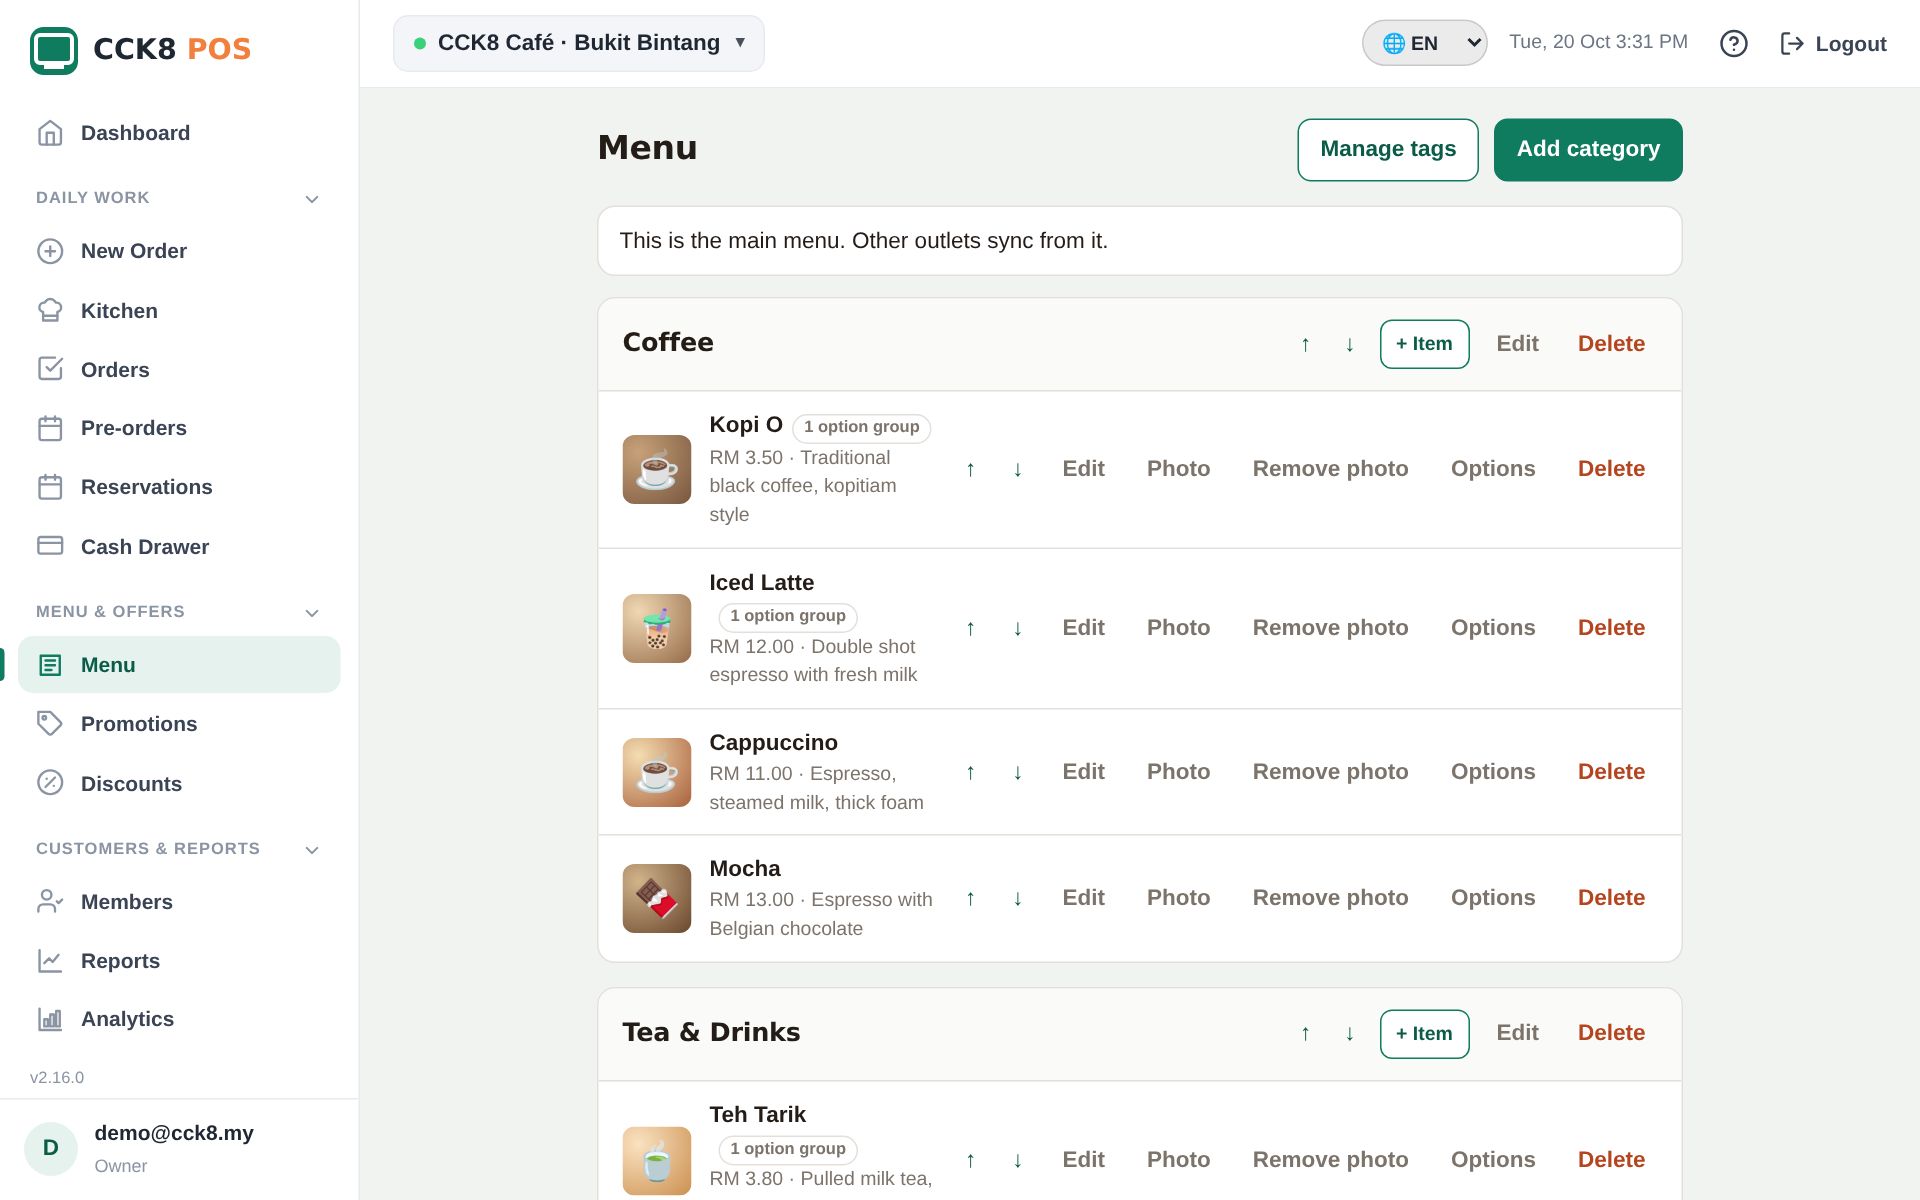Delete the Coffee category

pyautogui.click(x=1611, y=344)
